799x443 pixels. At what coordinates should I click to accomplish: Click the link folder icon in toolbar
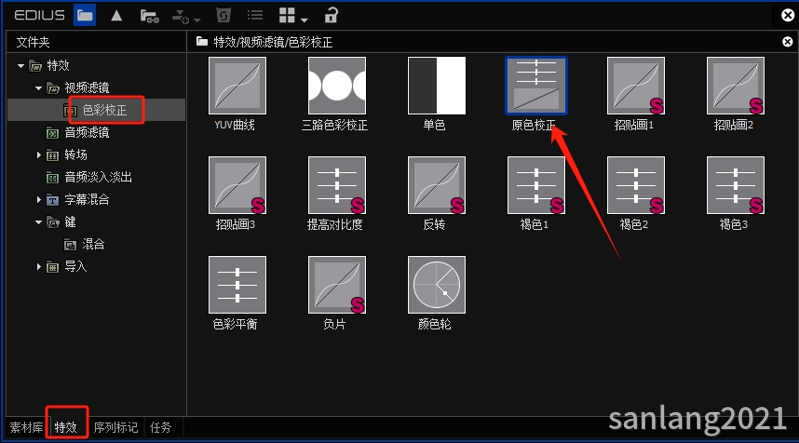point(149,16)
